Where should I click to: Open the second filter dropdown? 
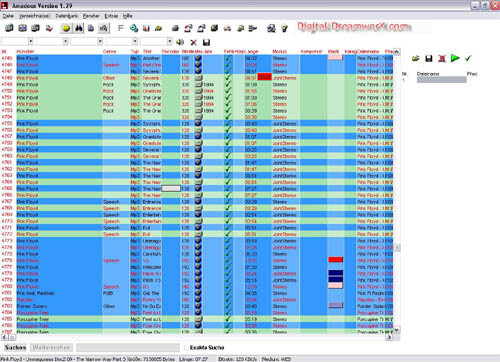click(x=65, y=41)
